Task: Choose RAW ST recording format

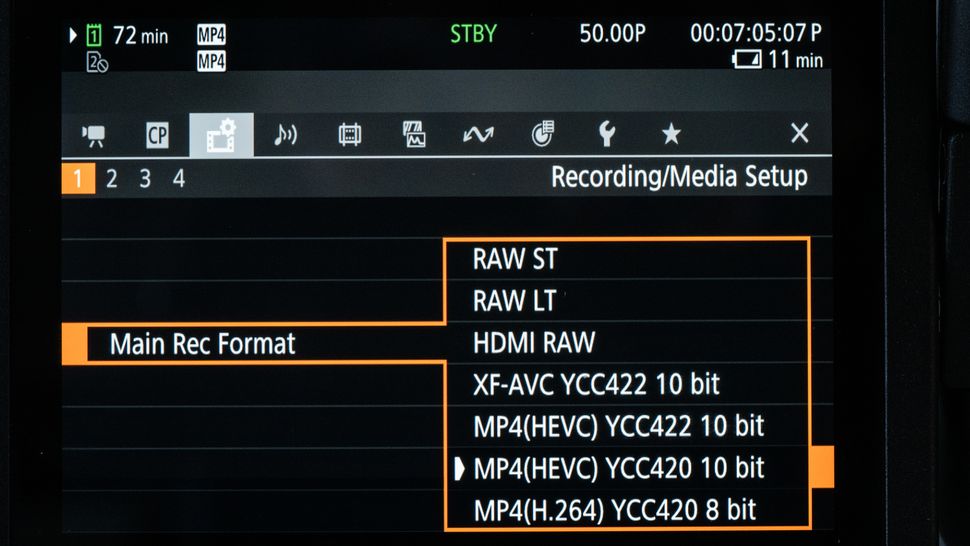Action: (515, 260)
